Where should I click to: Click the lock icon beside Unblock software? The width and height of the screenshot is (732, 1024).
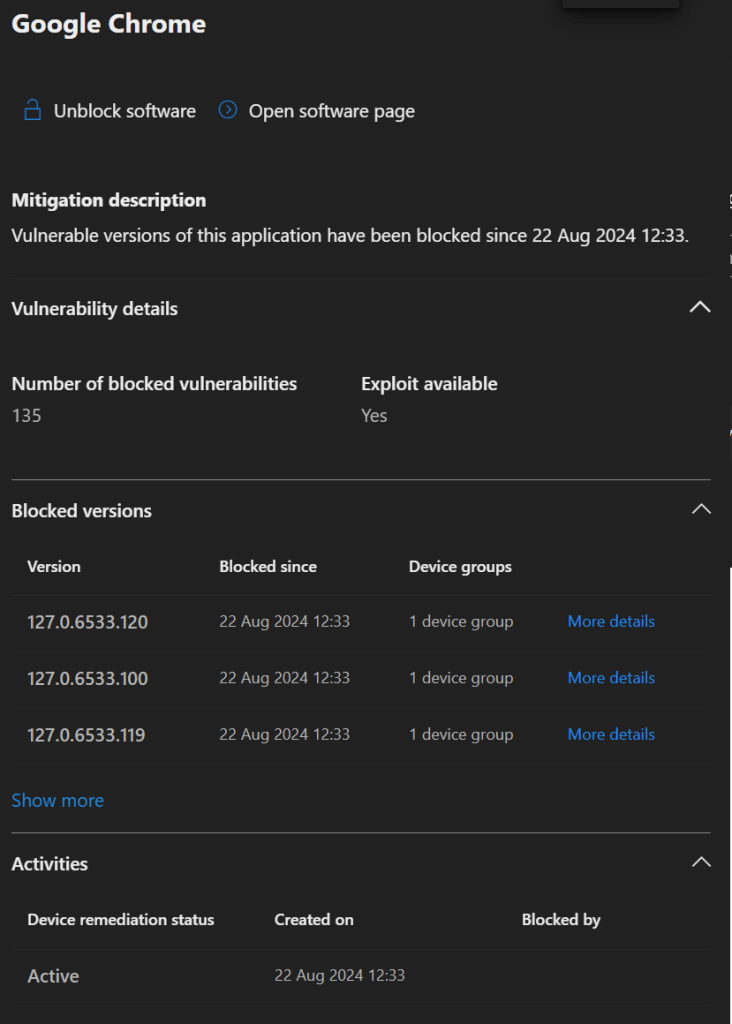tap(33, 110)
